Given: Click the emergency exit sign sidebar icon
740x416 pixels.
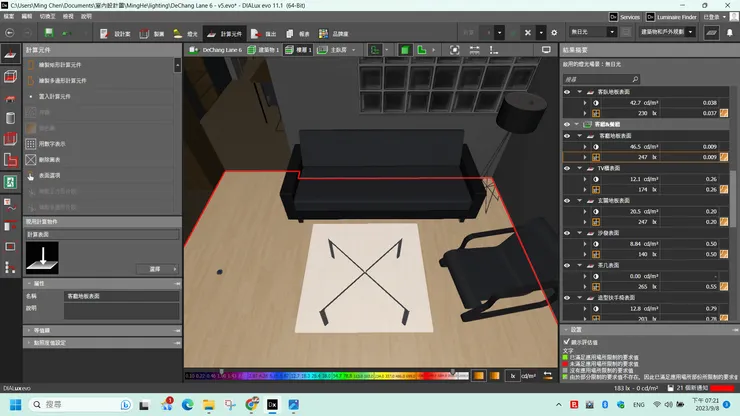Looking at the screenshot, I should (x=10, y=183).
